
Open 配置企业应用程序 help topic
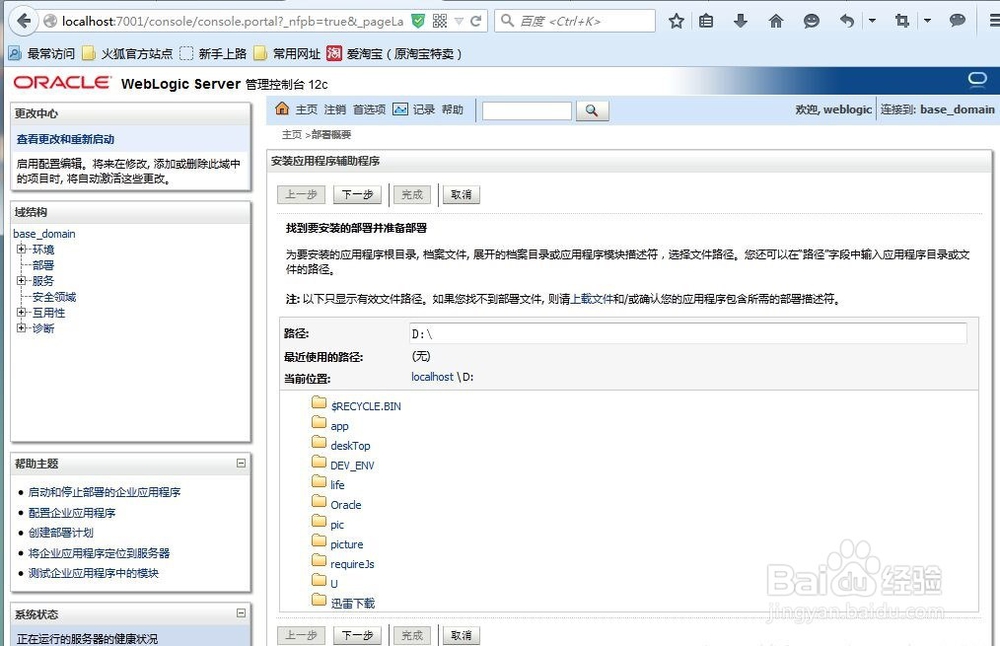[71, 513]
